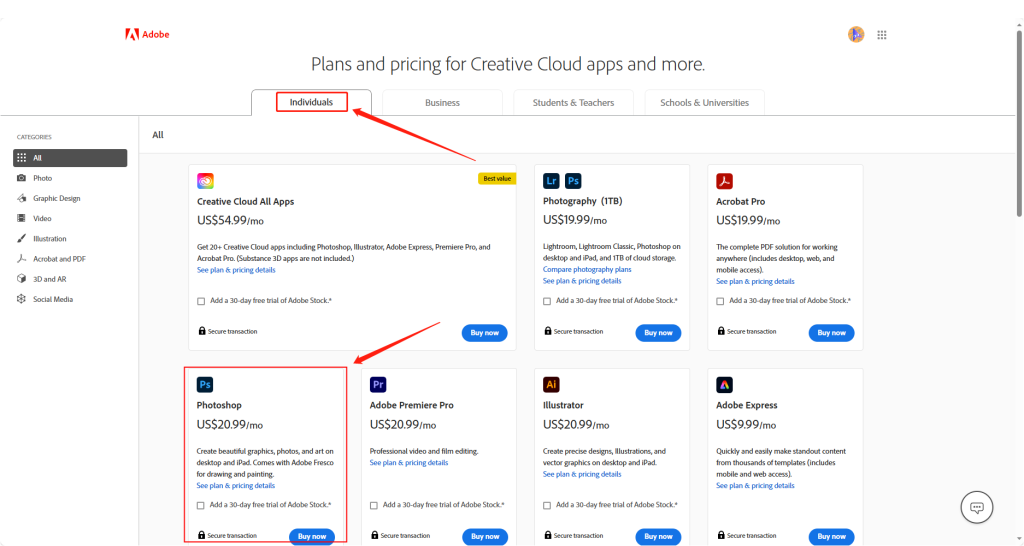Open the user profile avatar

point(856,35)
